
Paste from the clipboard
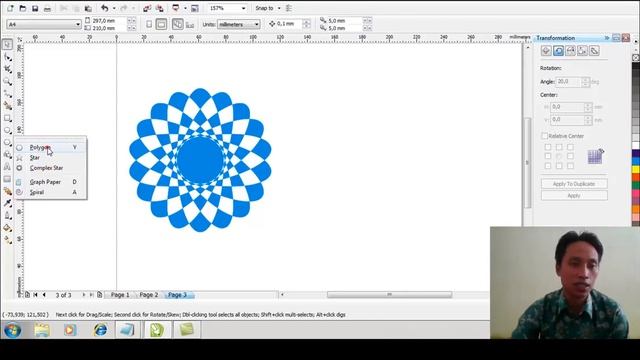tap(88, 8)
